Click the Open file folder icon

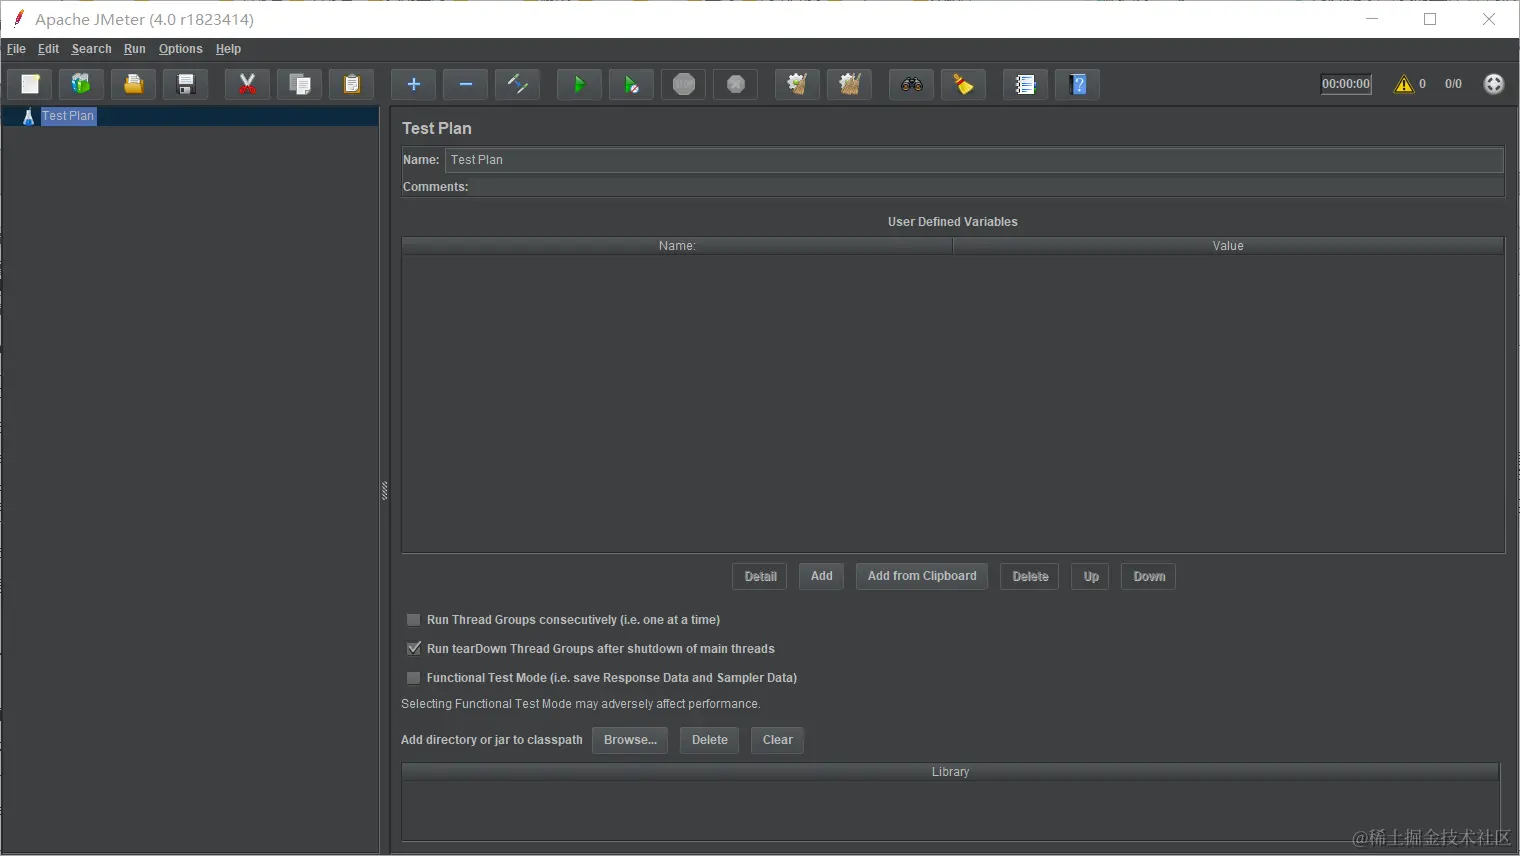click(133, 85)
